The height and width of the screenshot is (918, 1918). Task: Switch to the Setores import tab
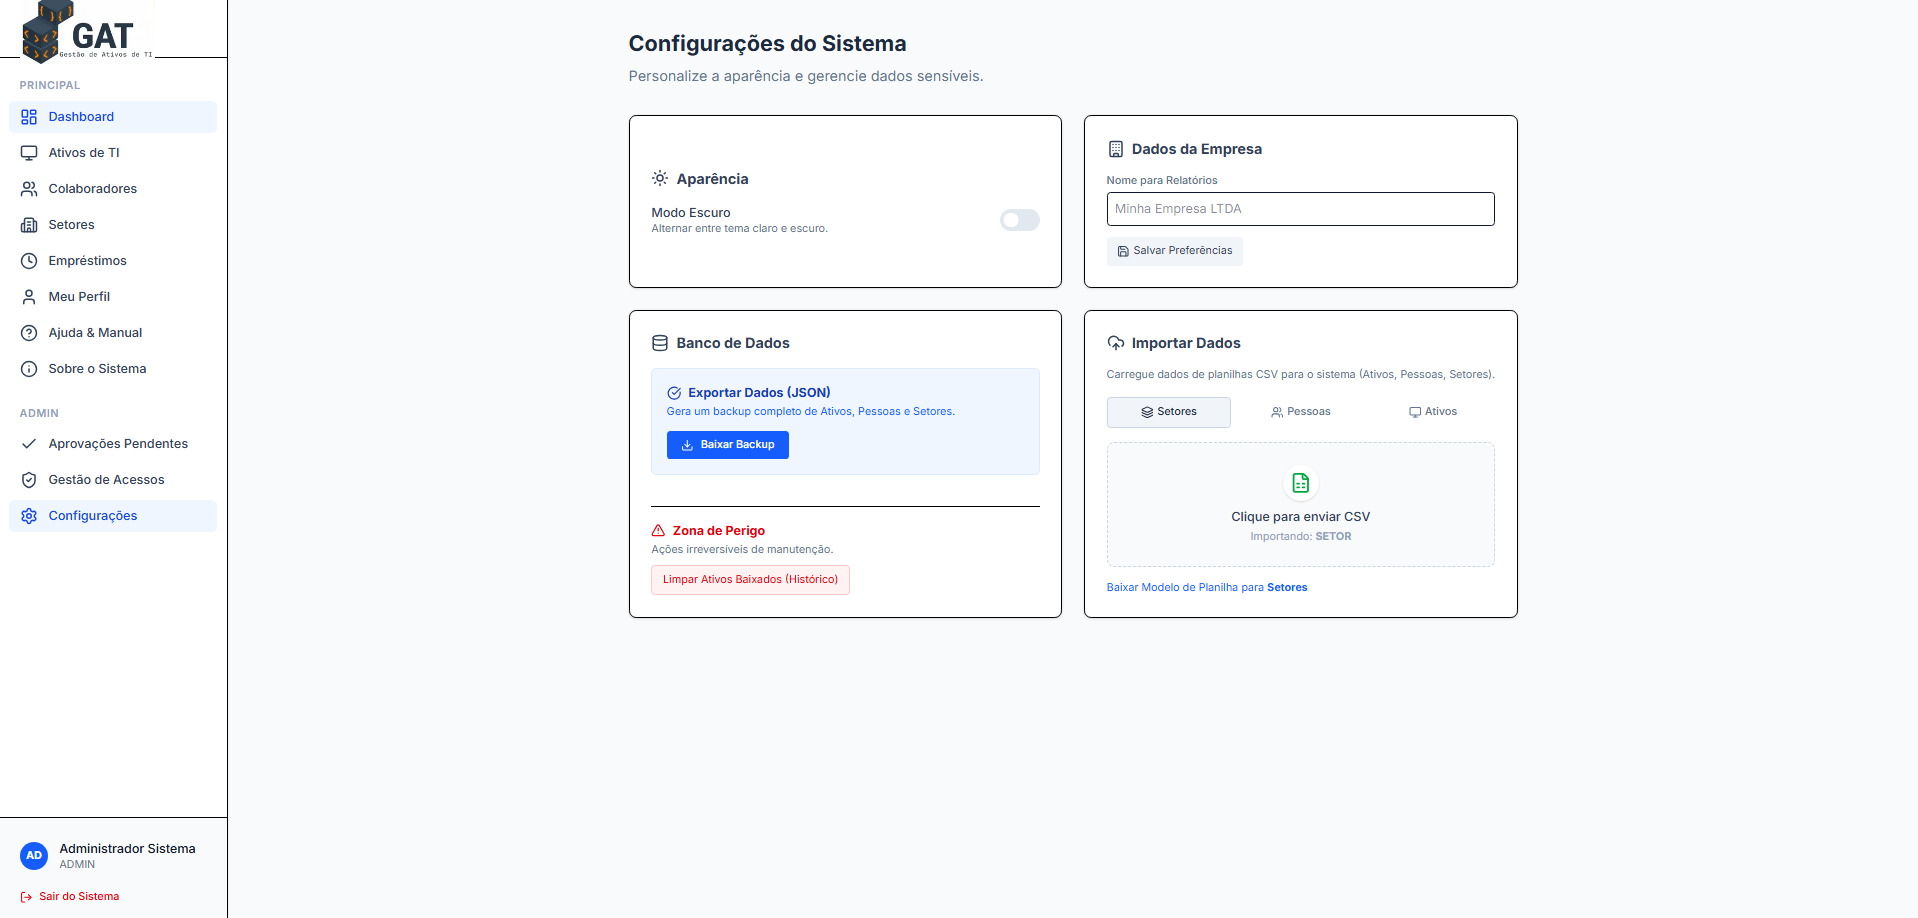pos(1168,412)
